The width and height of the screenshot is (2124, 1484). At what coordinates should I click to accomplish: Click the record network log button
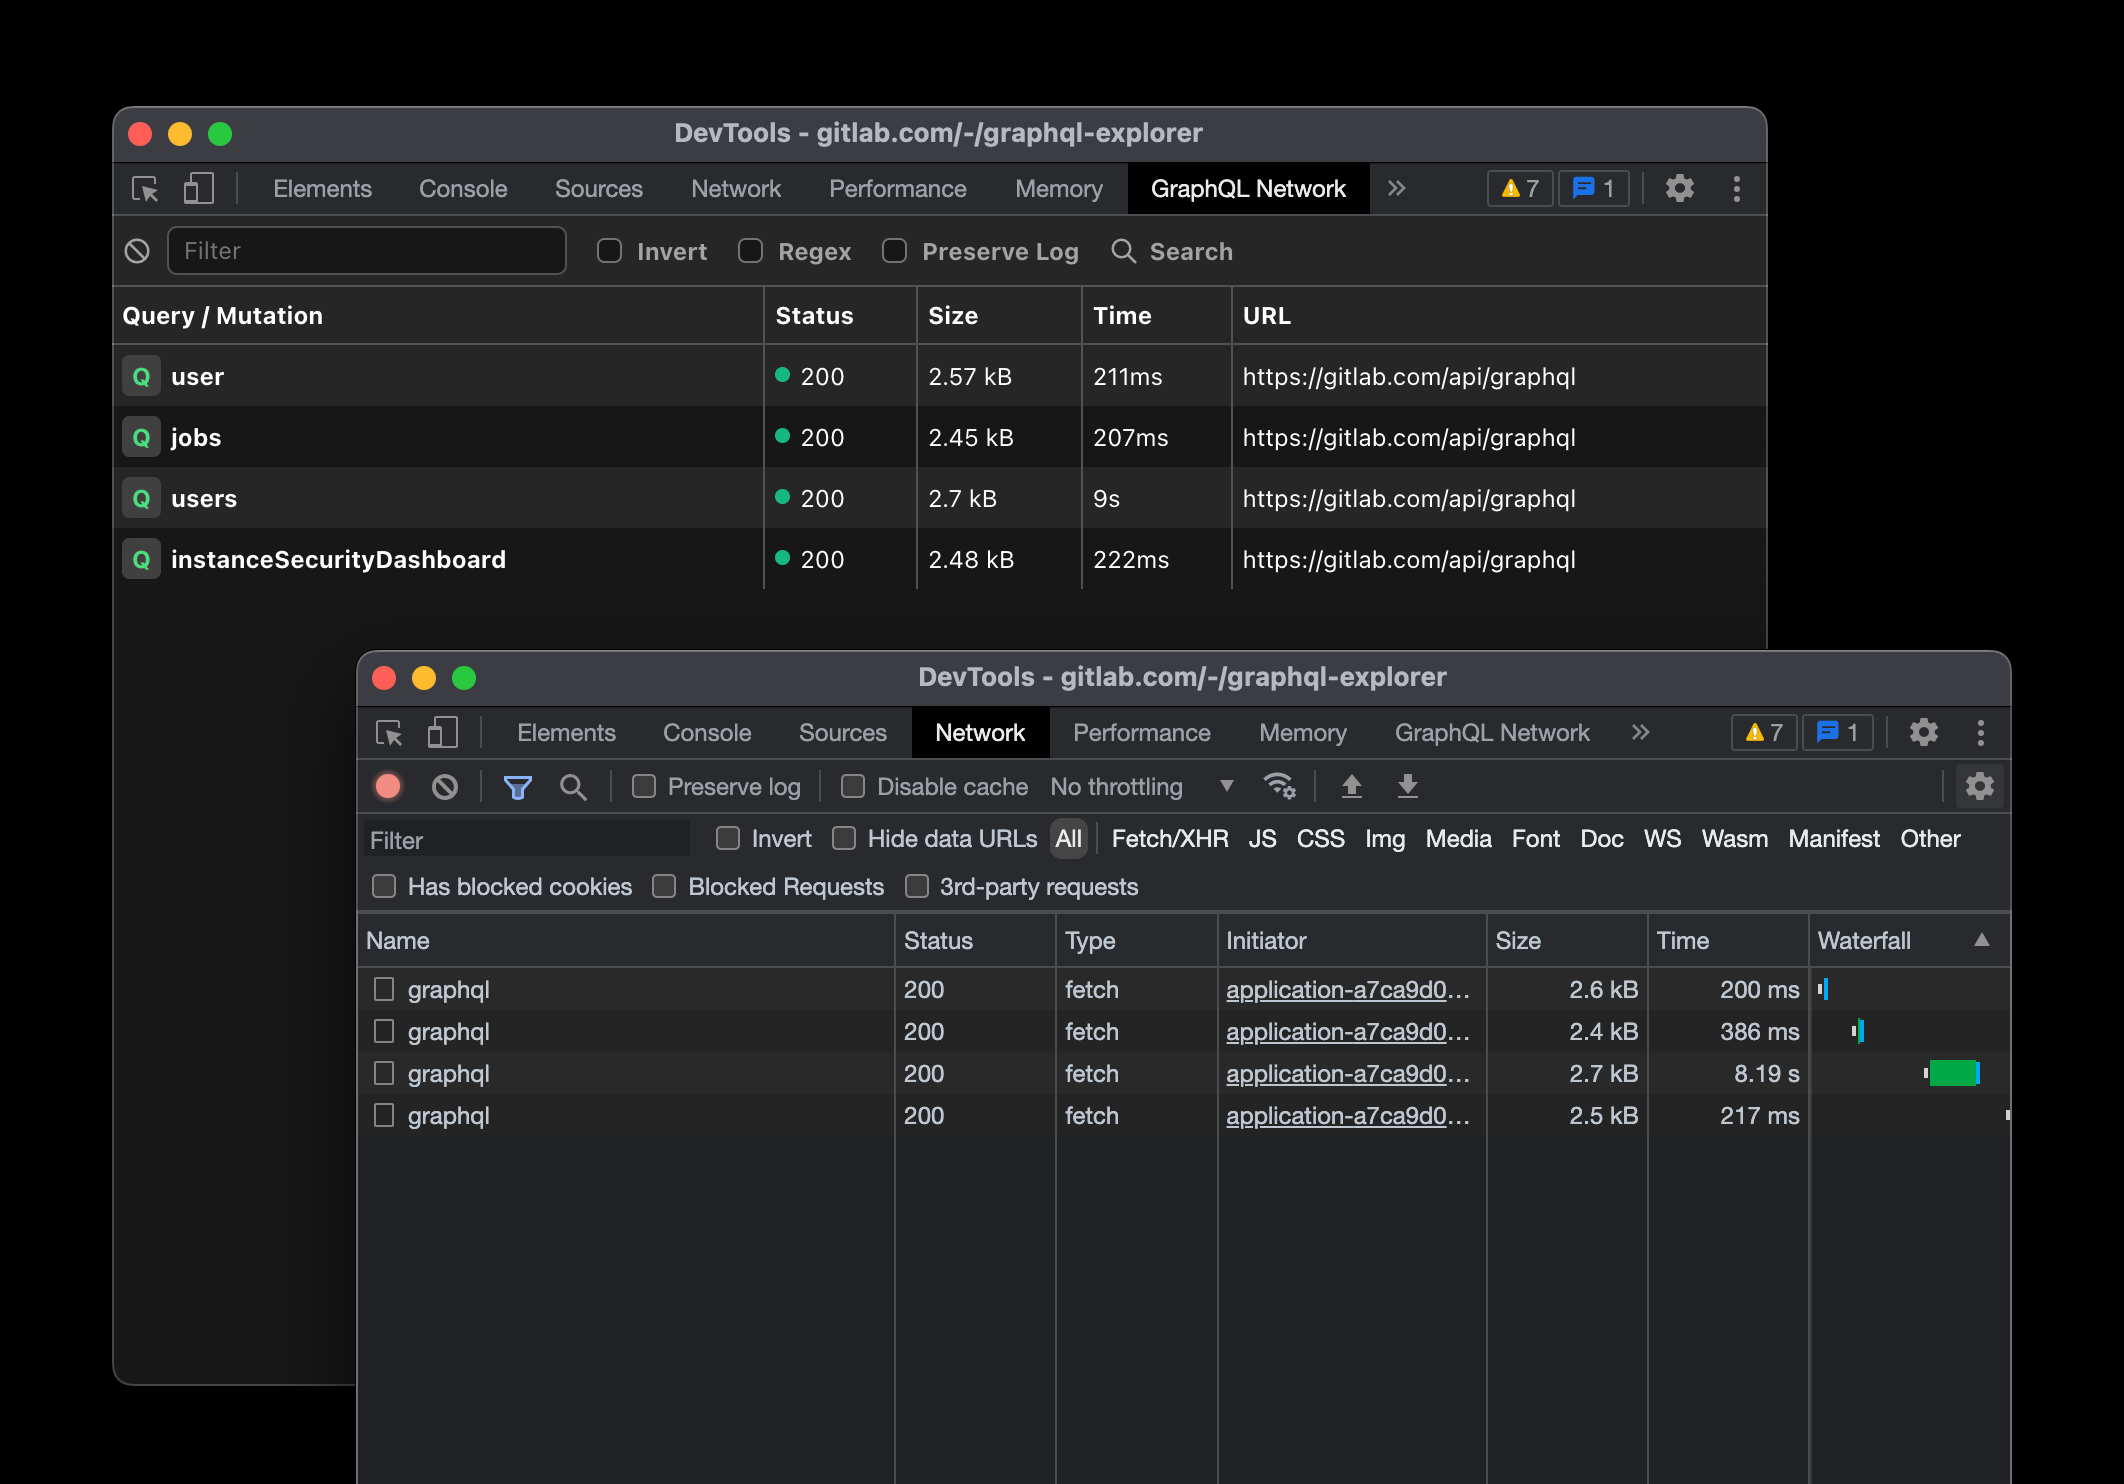pos(388,787)
